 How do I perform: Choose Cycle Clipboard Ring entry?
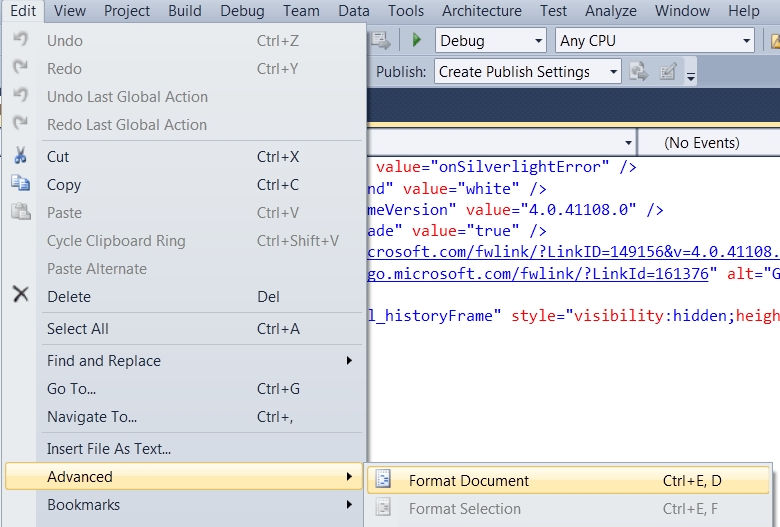click(x=184, y=241)
